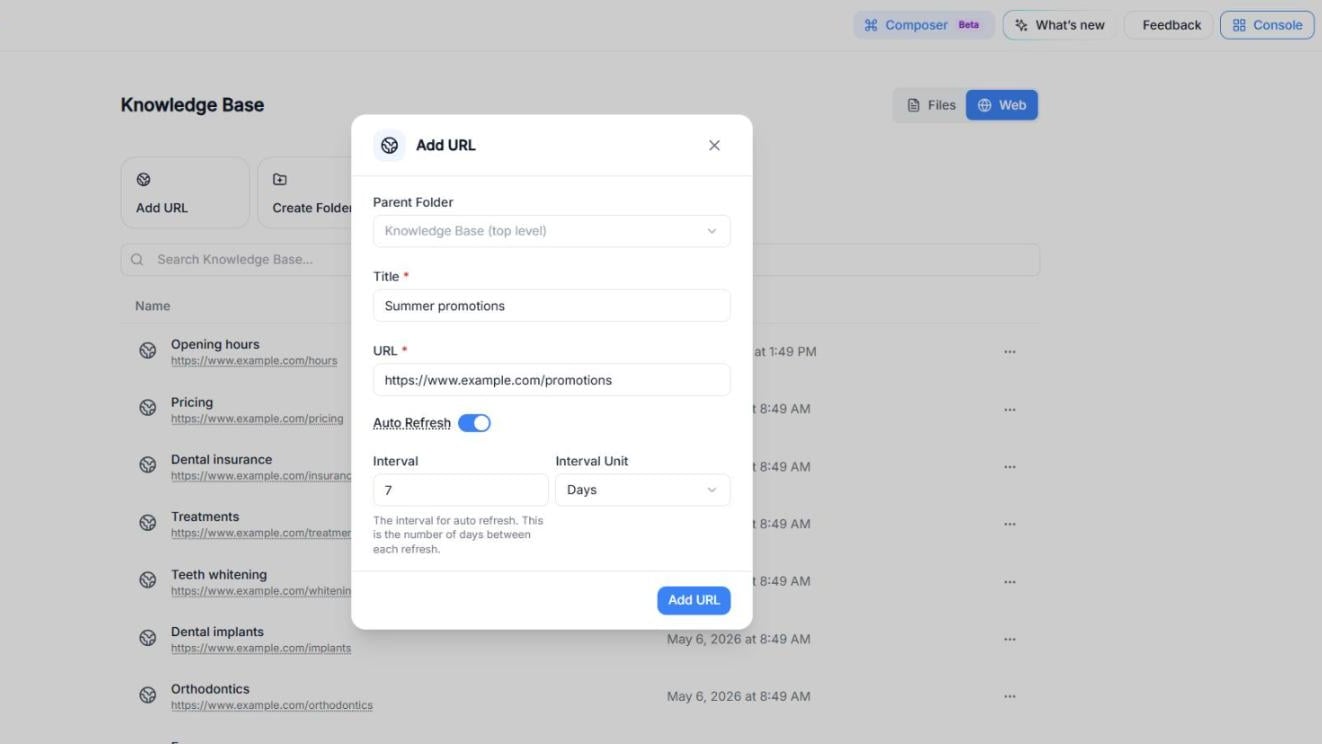Click the web icon beside Pricing
1322x744 pixels.
click(x=148, y=408)
